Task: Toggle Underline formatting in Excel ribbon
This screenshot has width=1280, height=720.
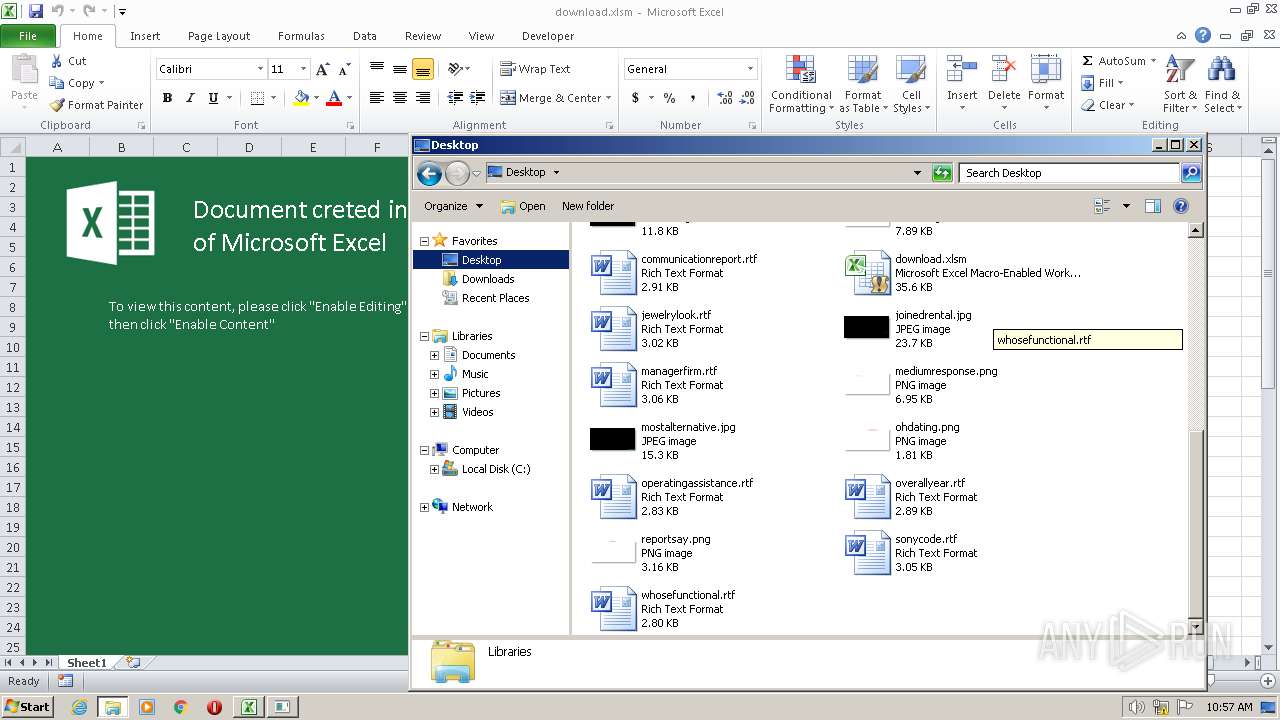Action: point(213,98)
